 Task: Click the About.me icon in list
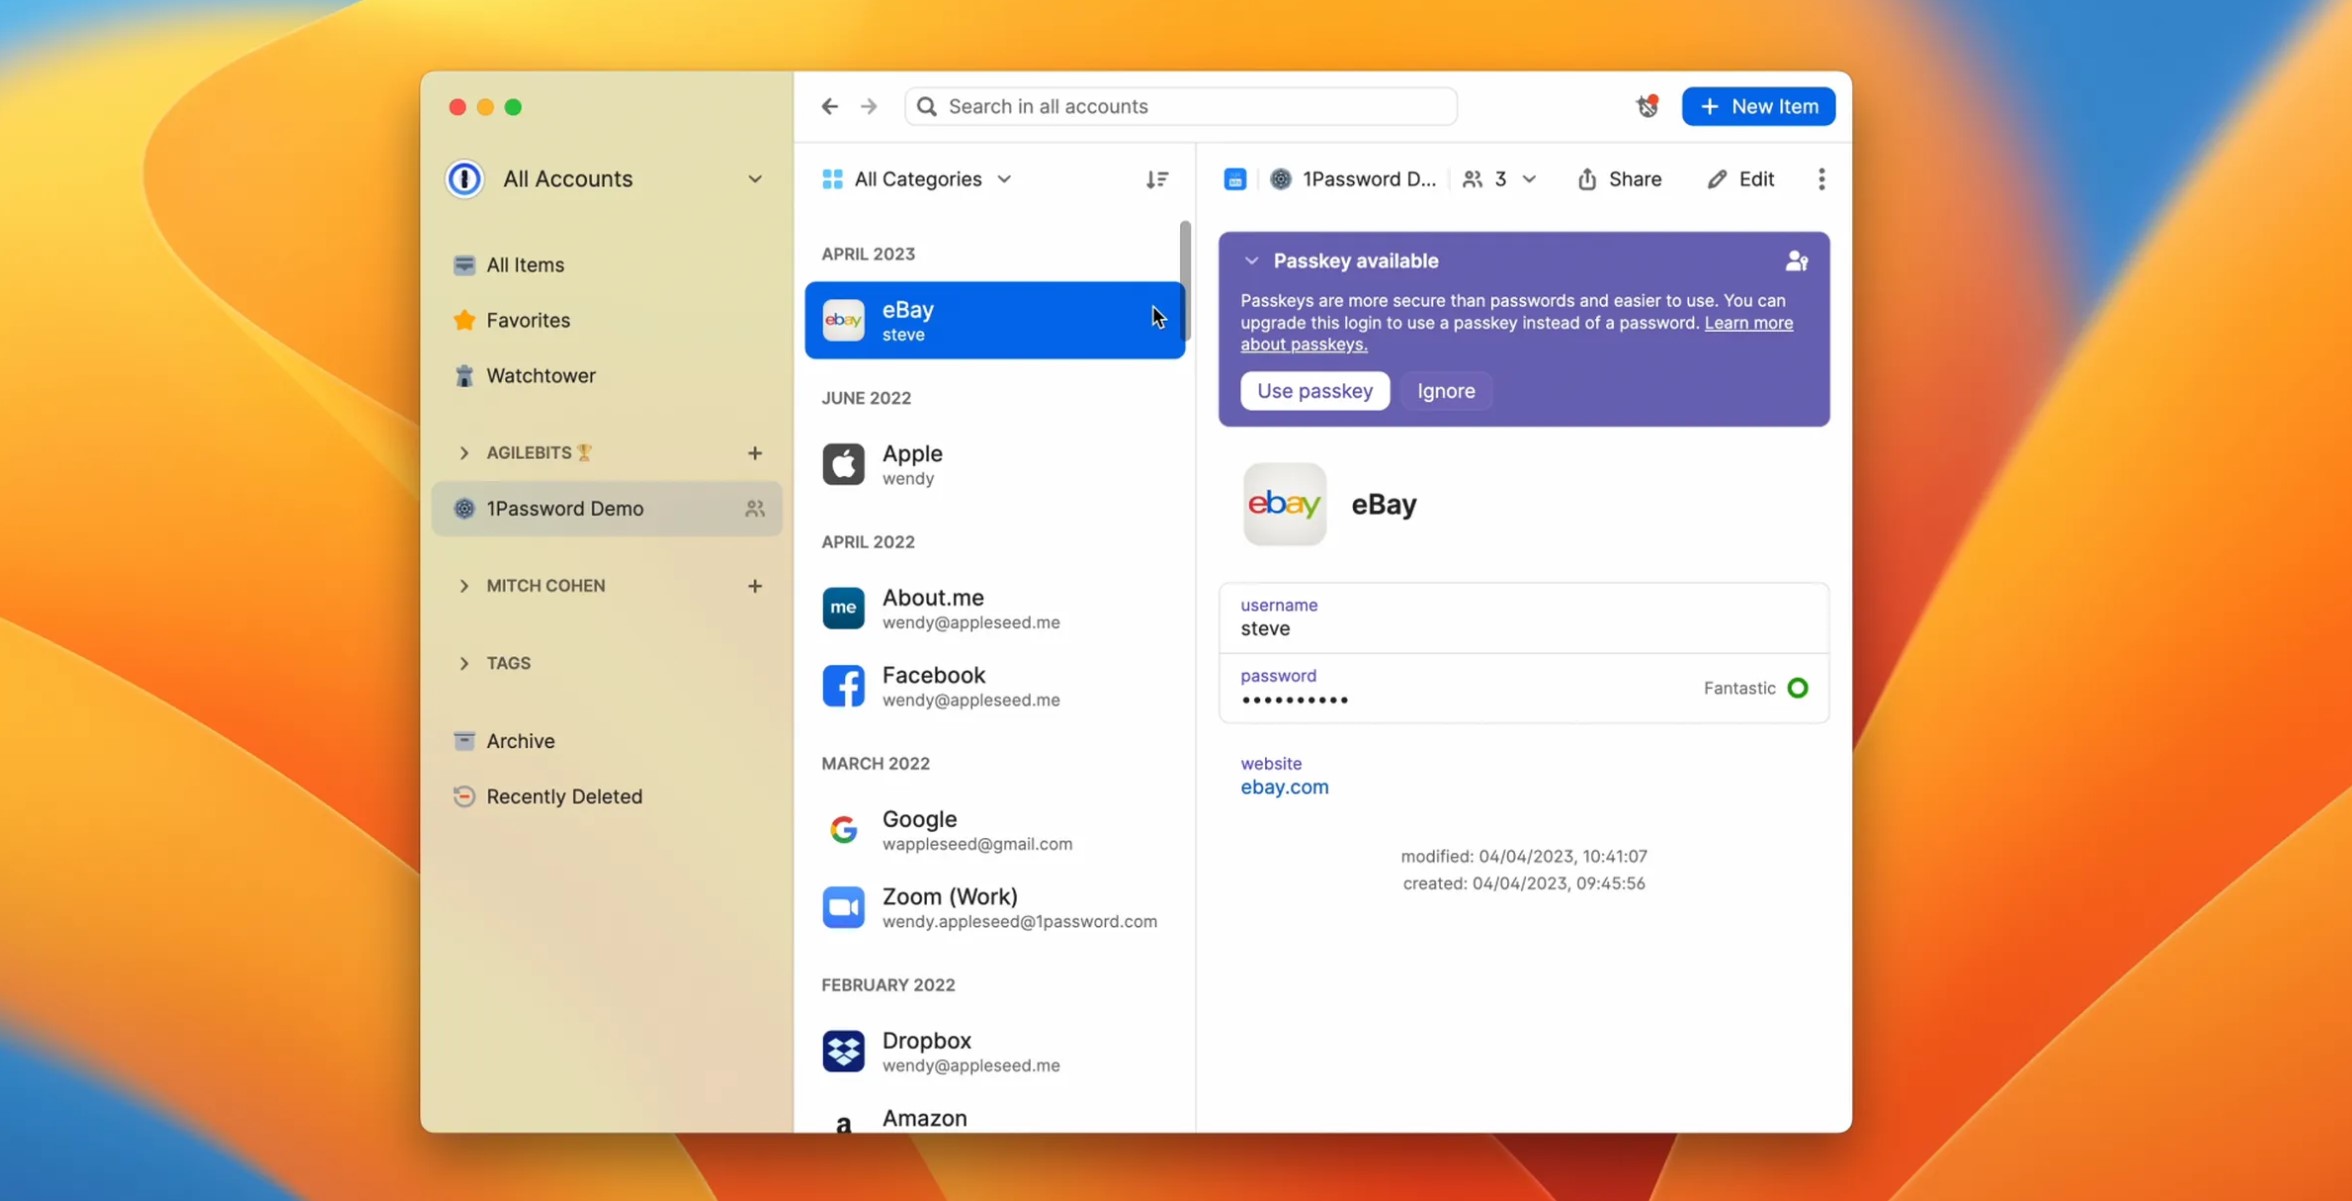pyautogui.click(x=843, y=608)
